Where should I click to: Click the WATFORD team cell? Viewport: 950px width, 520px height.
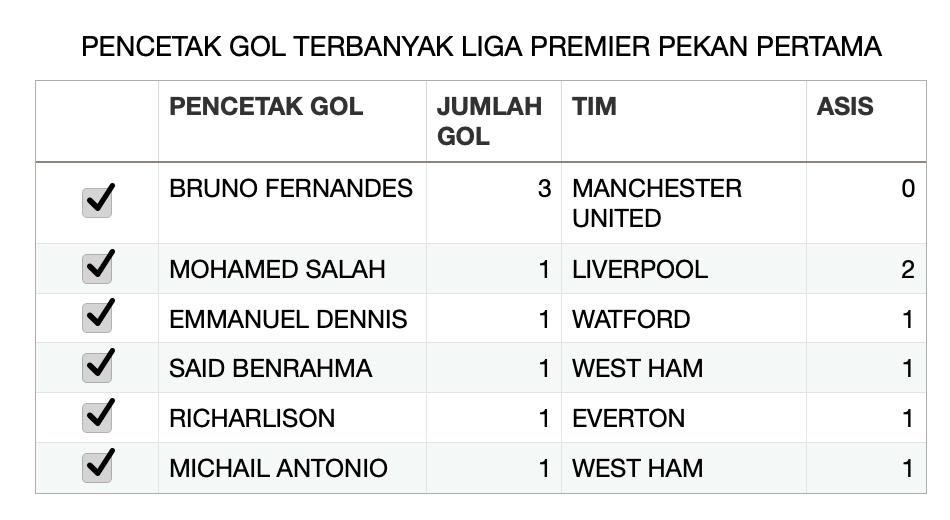(x=631, y=319)
